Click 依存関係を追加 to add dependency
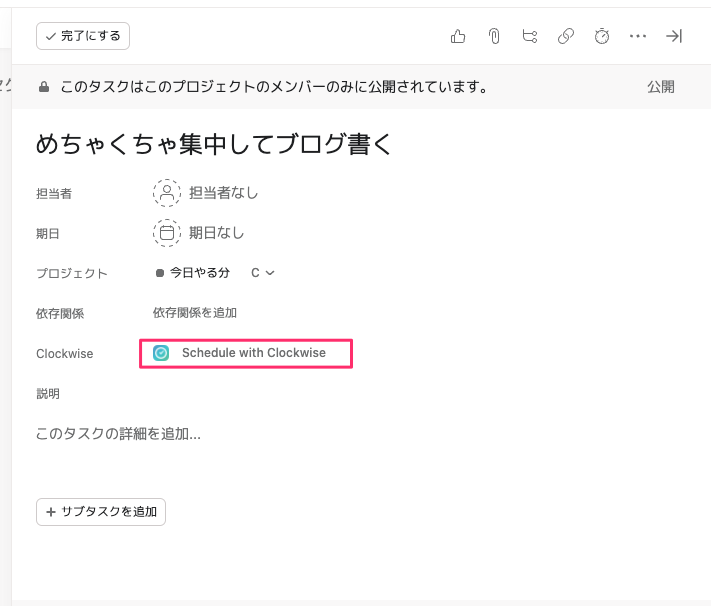 pyautogui.click(x=195, y=313)
